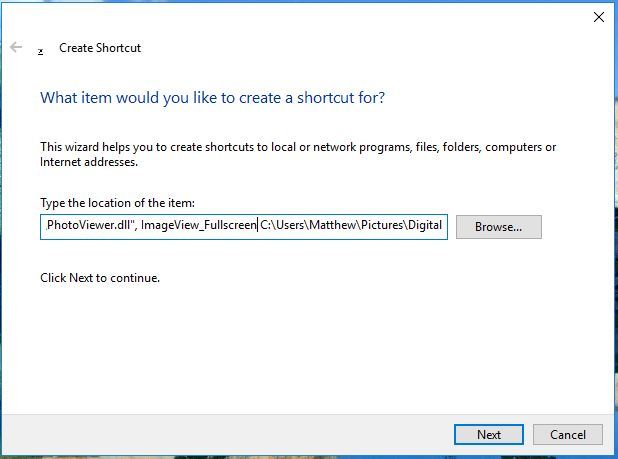
Task: Click the desktop wallpaper strip below the dialog
Action: point(300,455)
